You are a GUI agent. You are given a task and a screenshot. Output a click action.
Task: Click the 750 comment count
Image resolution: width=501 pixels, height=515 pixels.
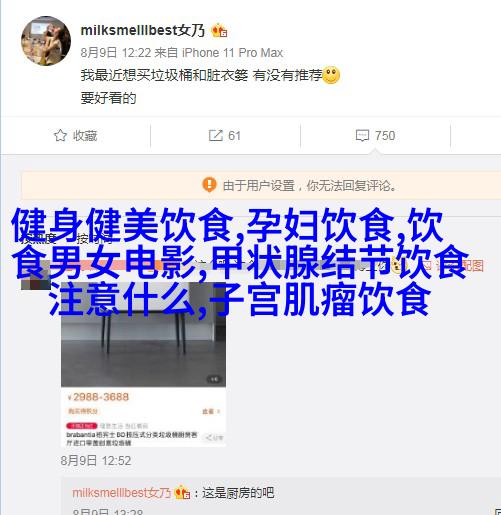coord(385,136)
